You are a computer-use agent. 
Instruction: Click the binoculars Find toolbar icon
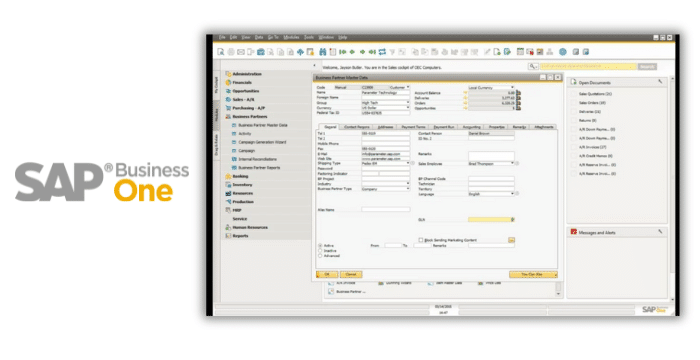click(x=322, y=52)
